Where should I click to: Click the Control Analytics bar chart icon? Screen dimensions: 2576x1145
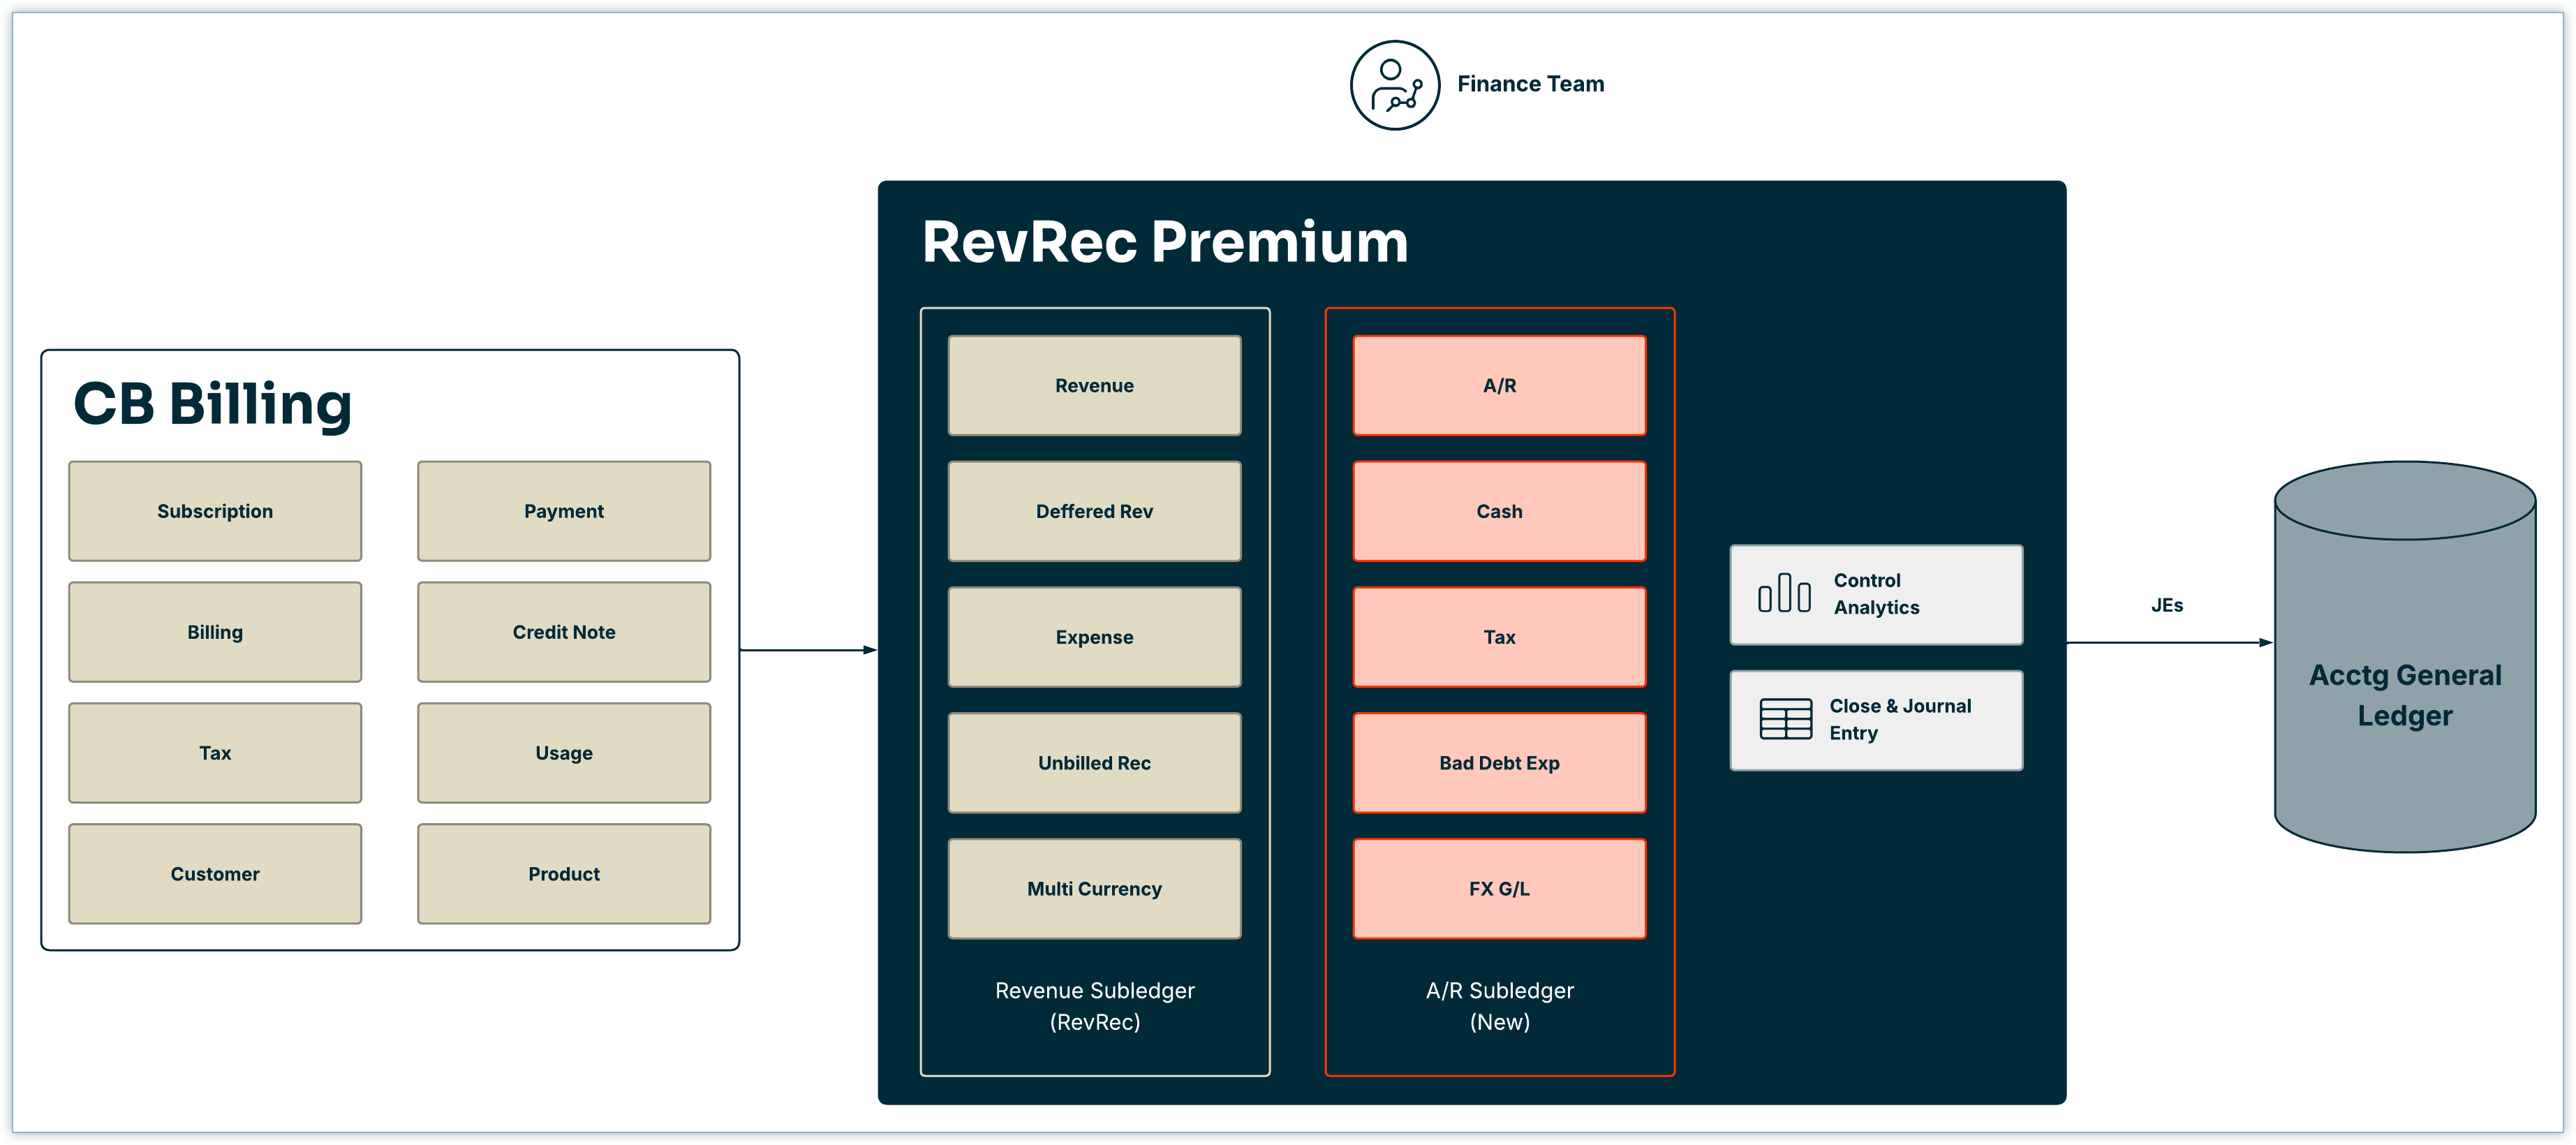click(x=1784, y=594)
